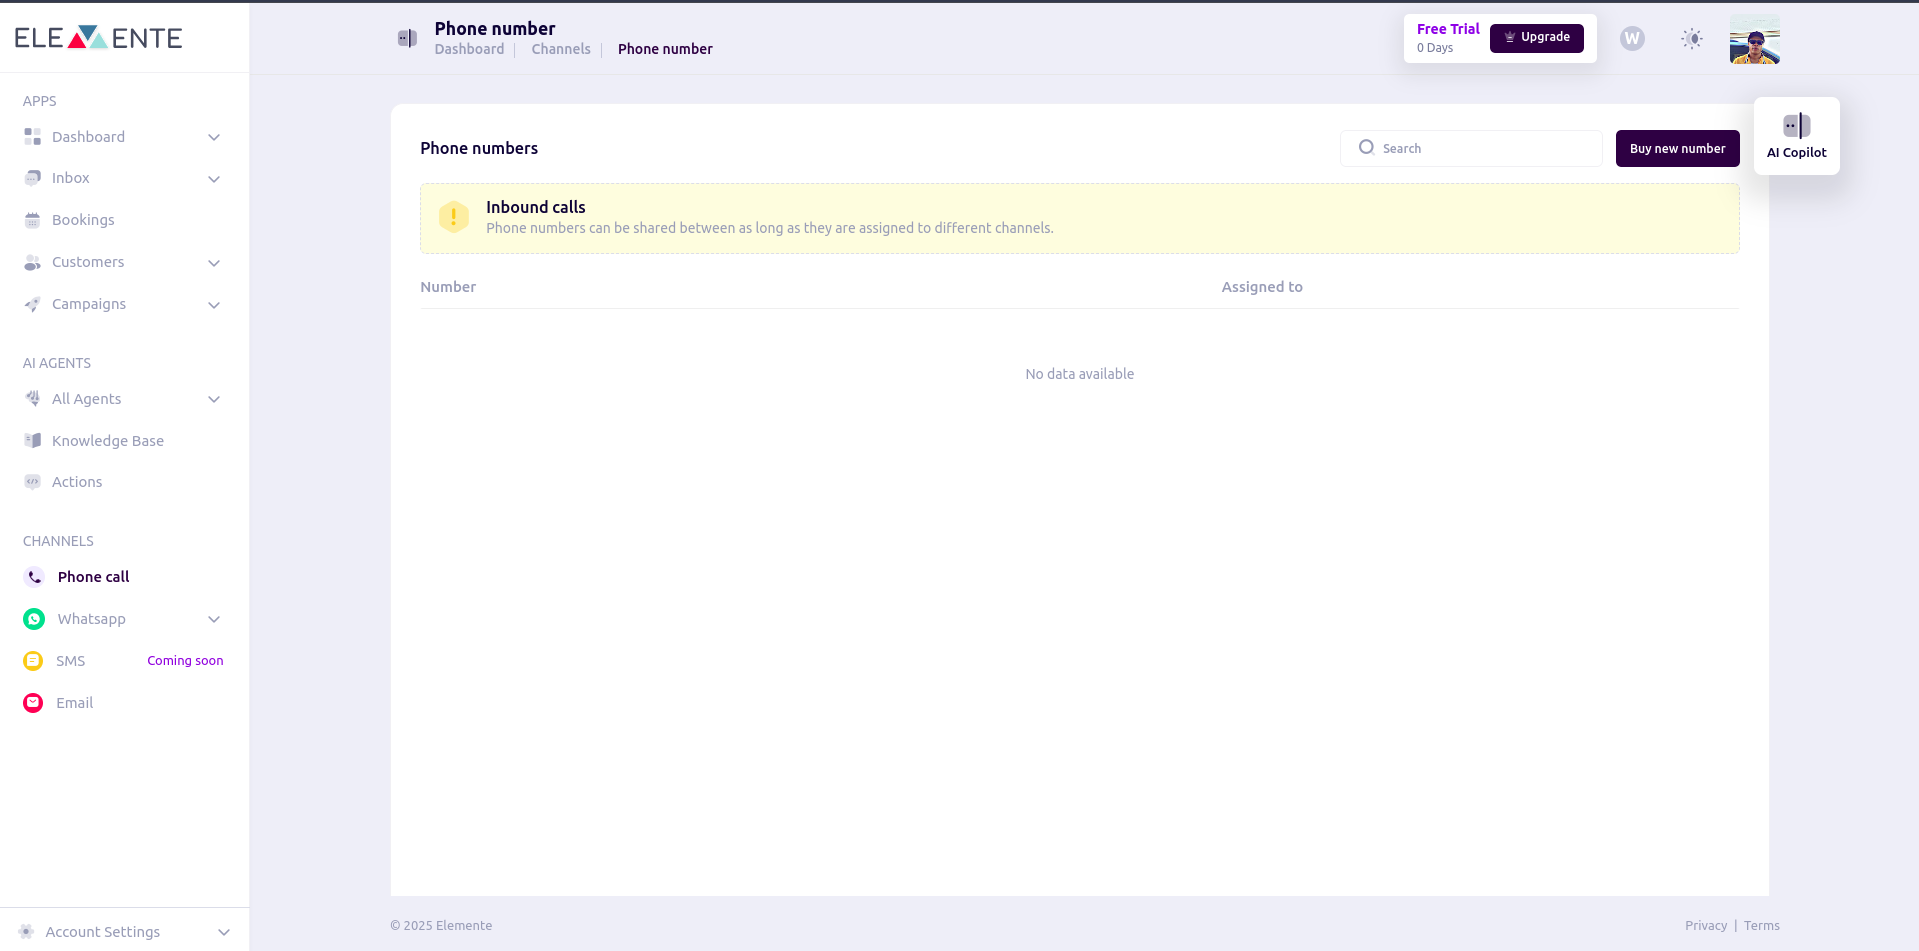Click the Free Trial label
Screen dimensions: 1919x951
tap(1448, 29)
